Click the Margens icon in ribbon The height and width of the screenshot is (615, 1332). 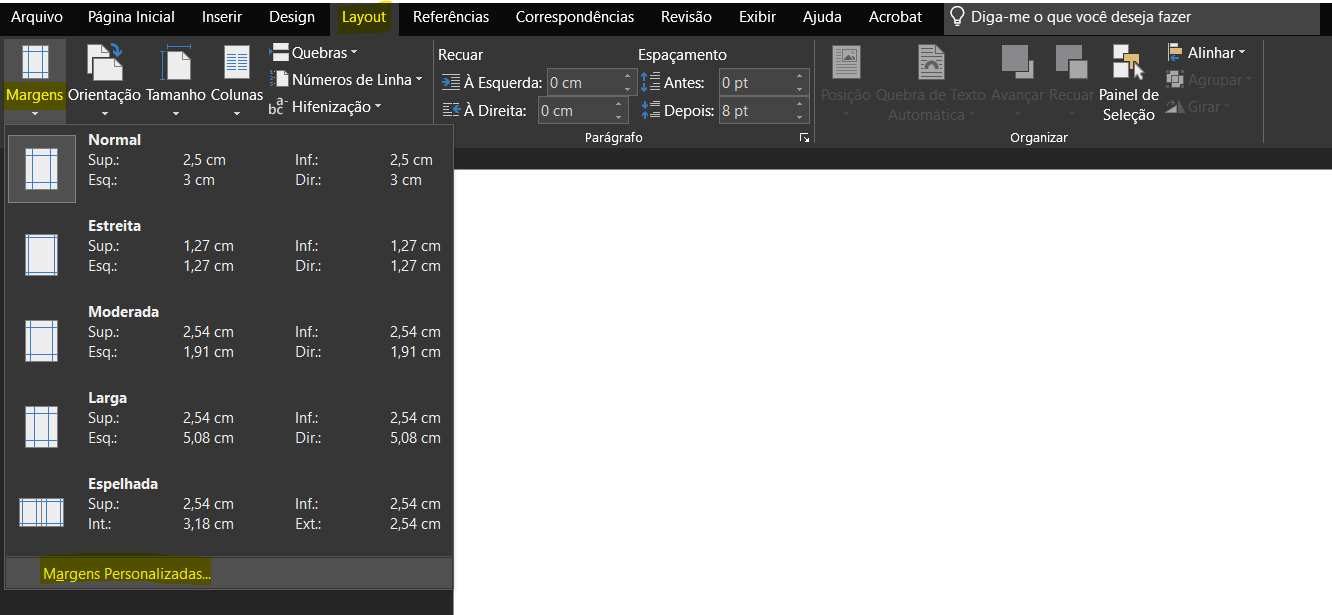[x=35, y=64]
